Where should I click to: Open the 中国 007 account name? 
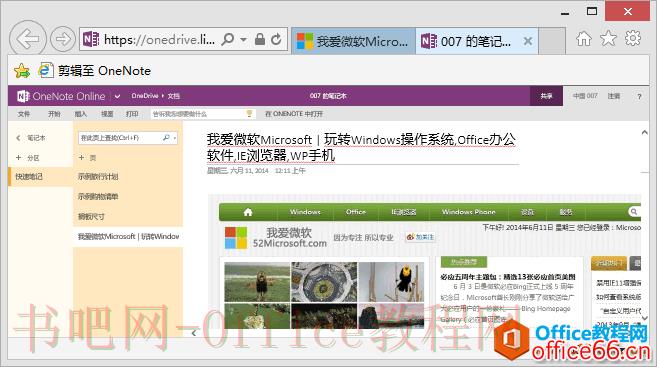[x=585, y=96]
